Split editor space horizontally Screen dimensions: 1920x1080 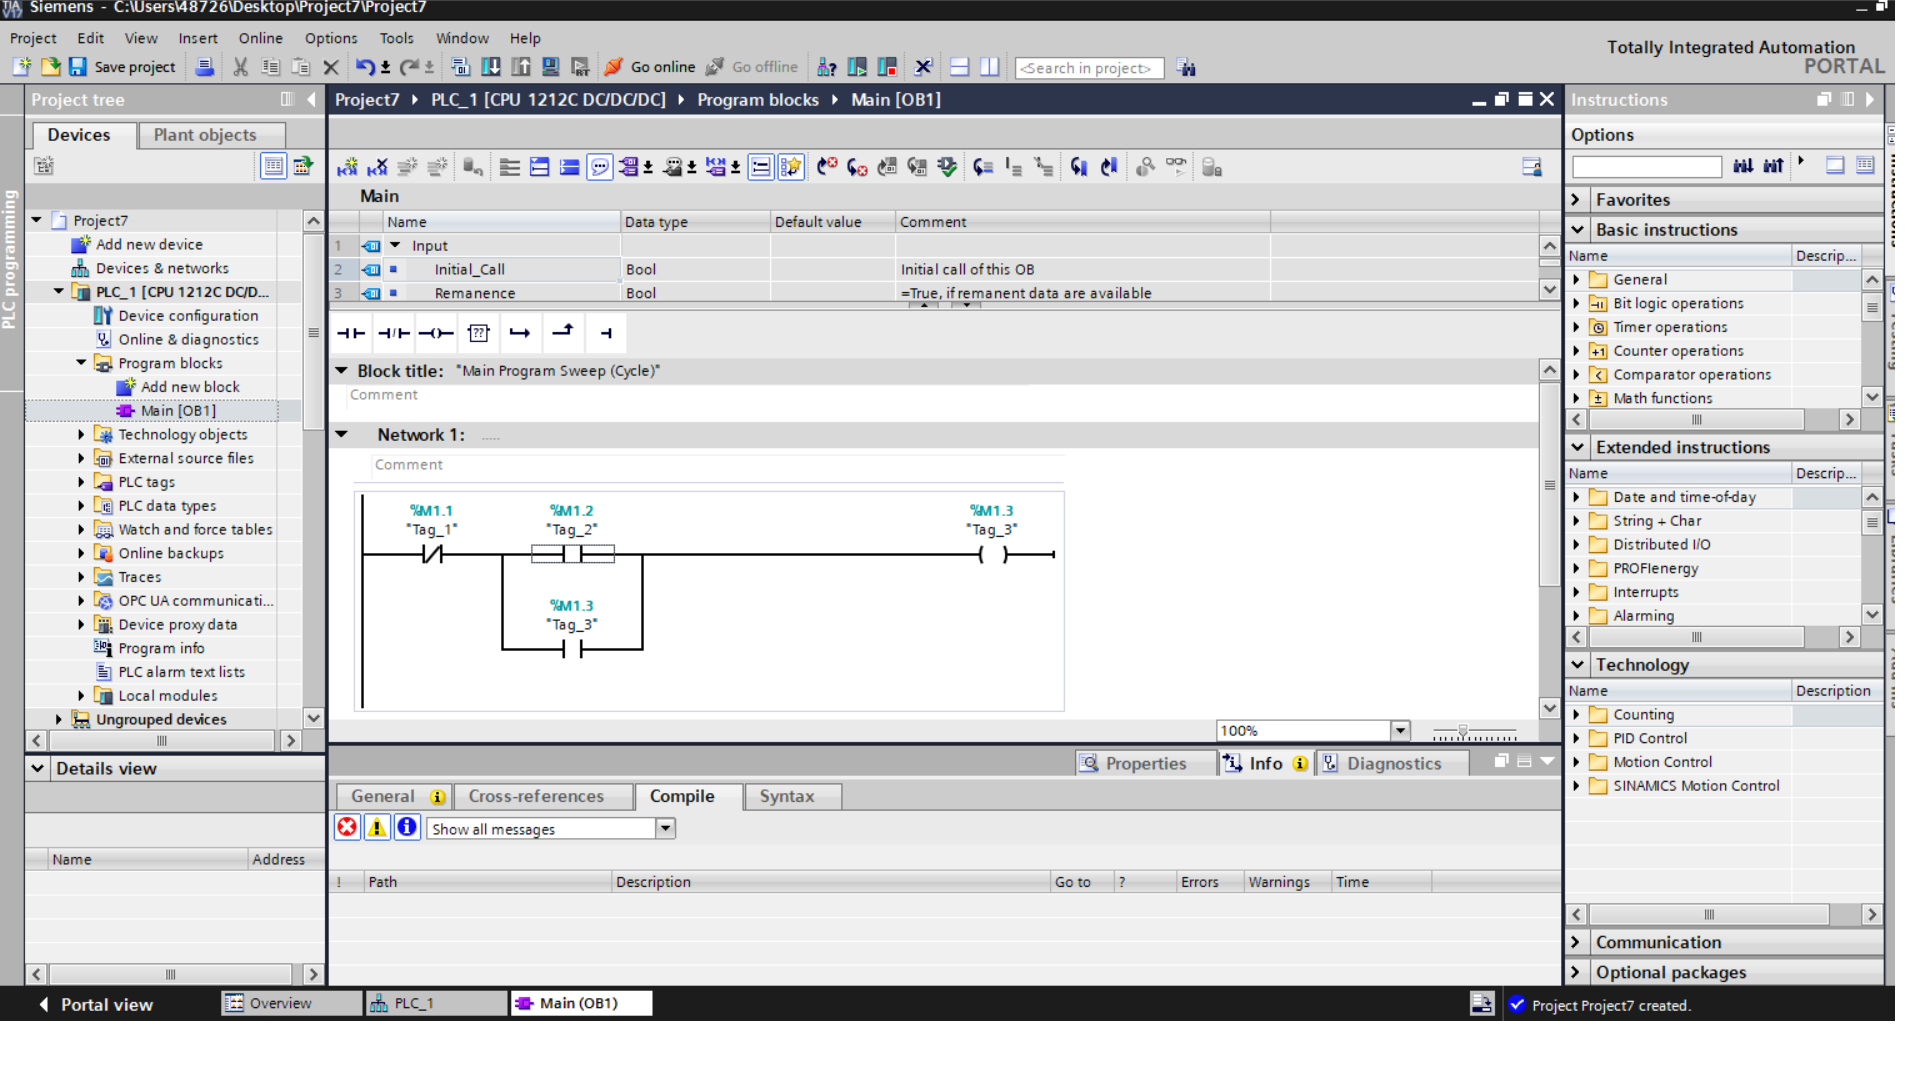coord(959,67)
